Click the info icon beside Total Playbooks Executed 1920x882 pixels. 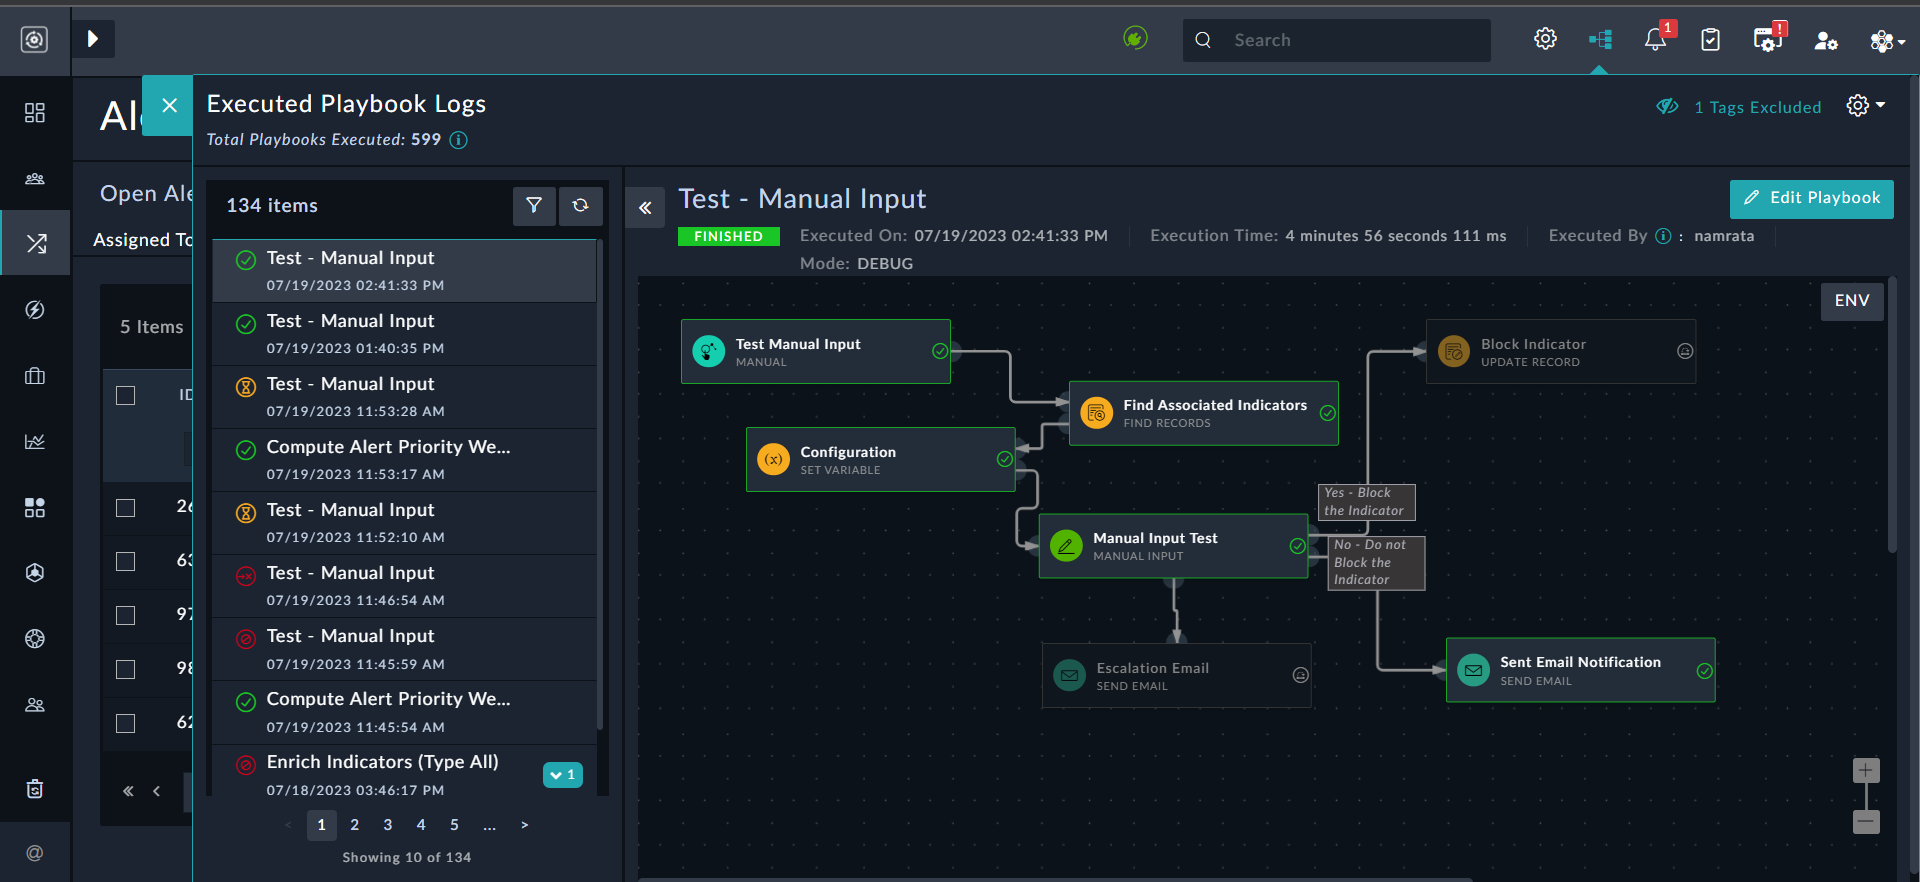459,140
